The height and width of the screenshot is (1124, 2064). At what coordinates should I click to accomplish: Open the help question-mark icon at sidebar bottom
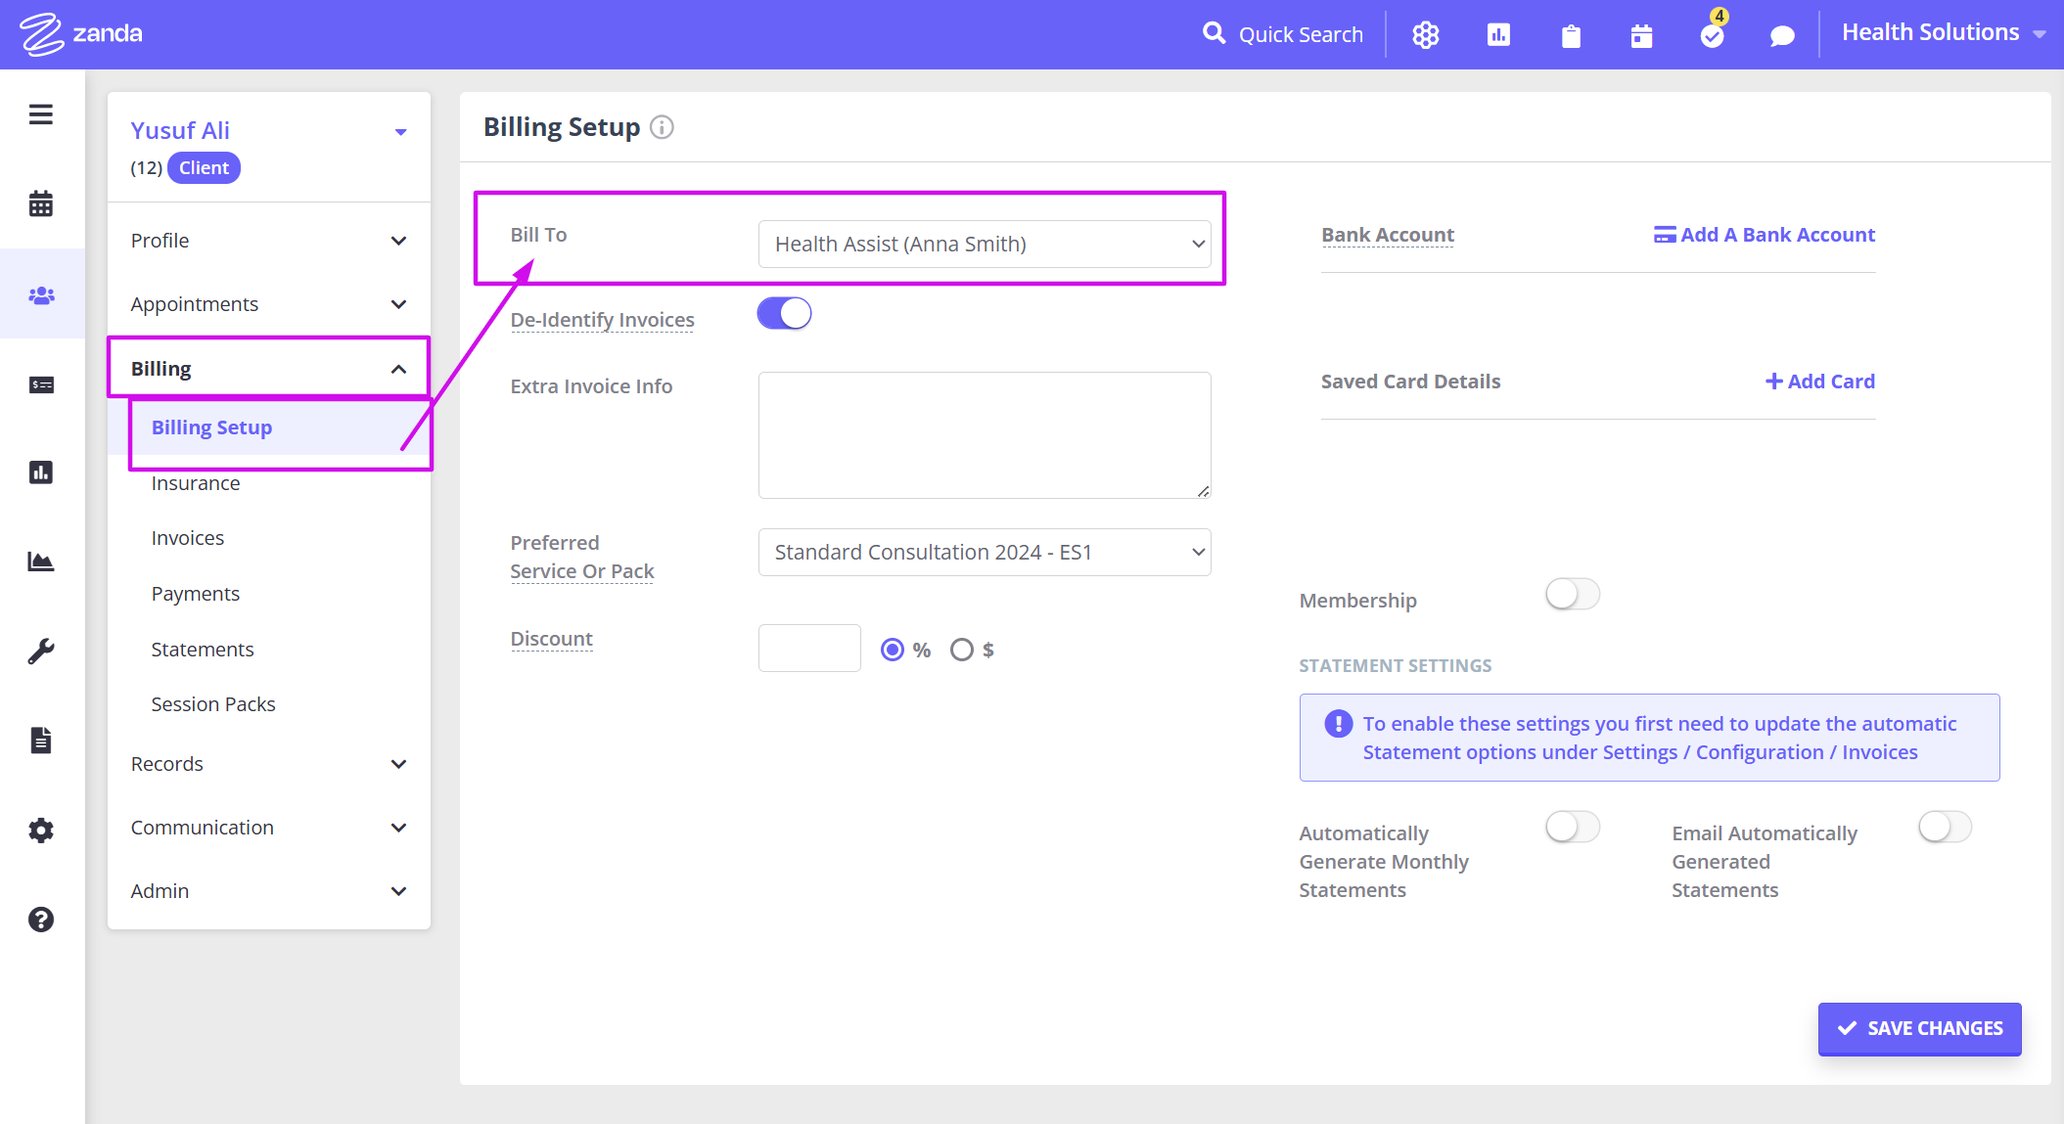41,920
